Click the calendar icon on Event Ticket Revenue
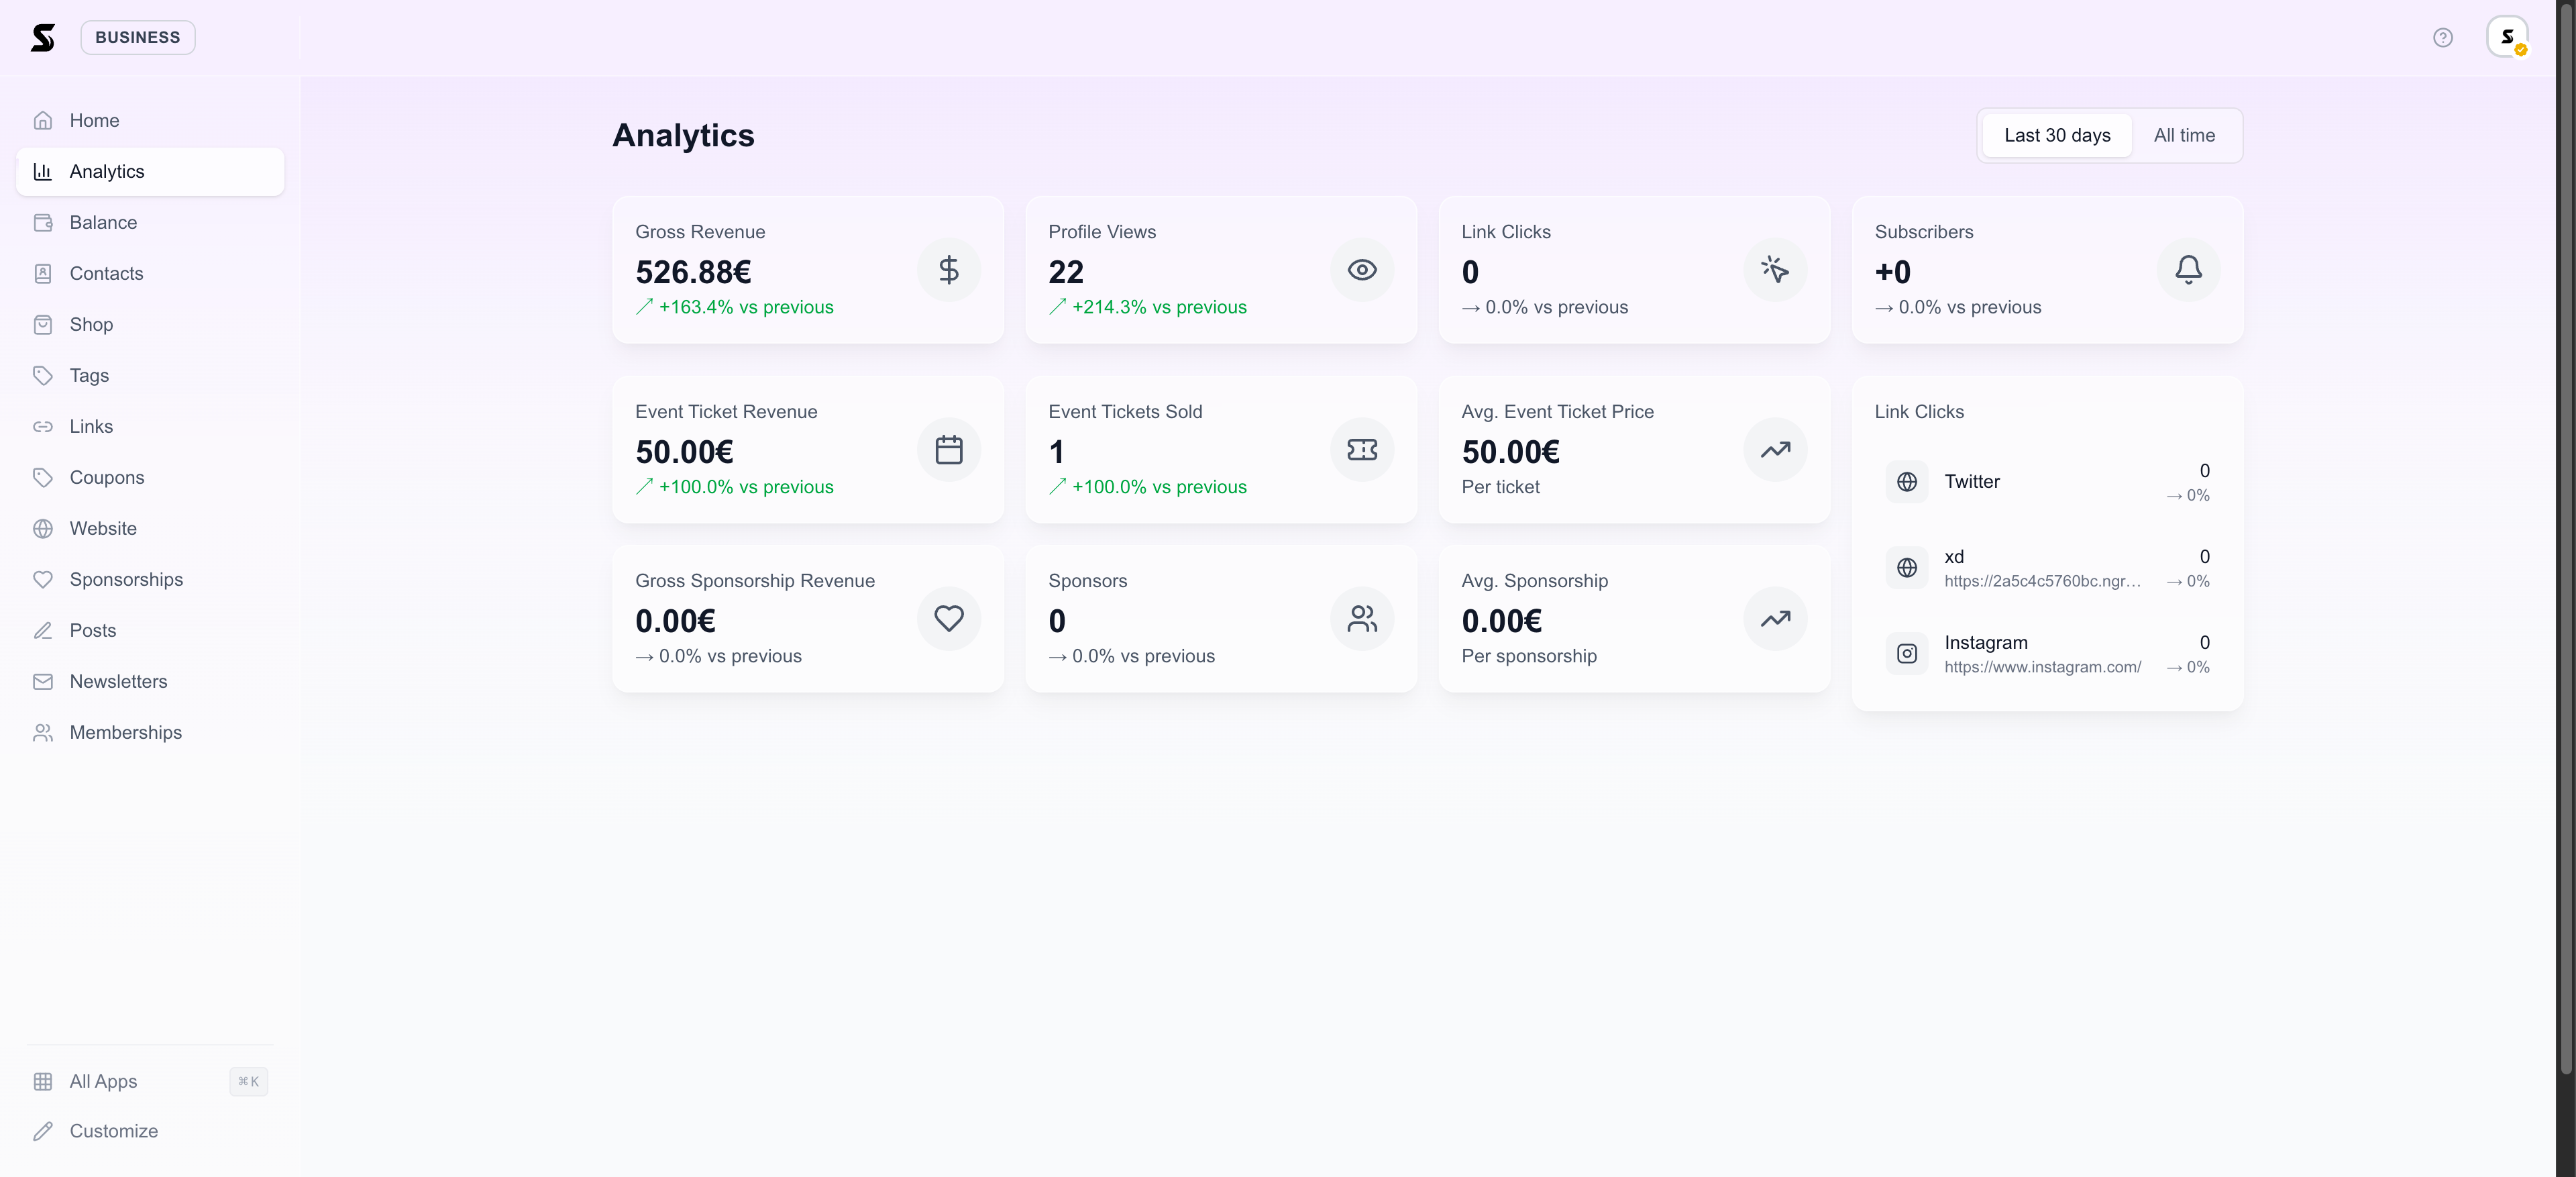This screenshot has height=1177, width=2576. pos(948,450)
